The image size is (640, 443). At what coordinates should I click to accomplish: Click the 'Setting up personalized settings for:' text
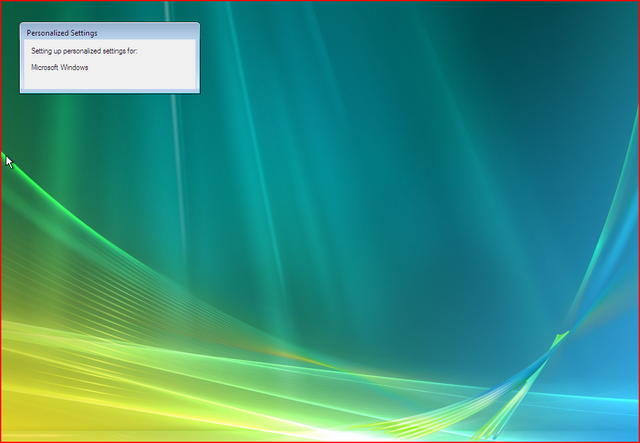tap(84, 51)
